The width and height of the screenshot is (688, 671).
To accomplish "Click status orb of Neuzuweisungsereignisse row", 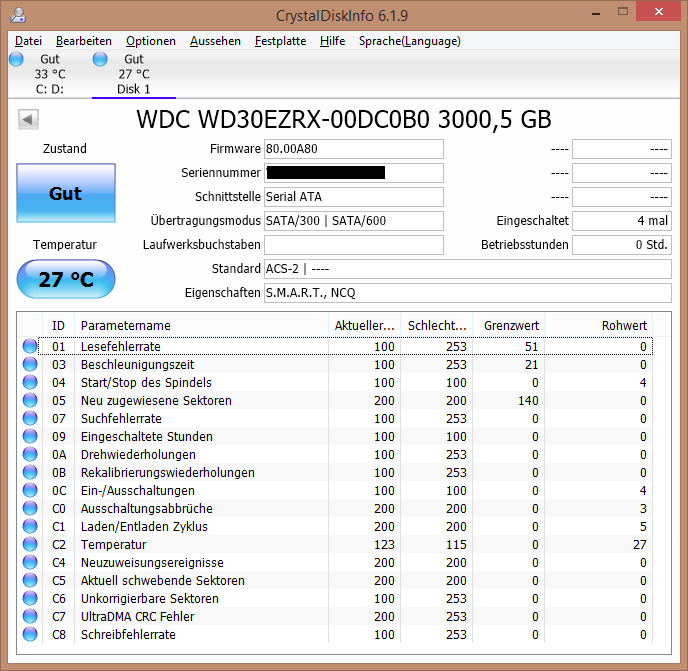I will [x=30, y=562].
